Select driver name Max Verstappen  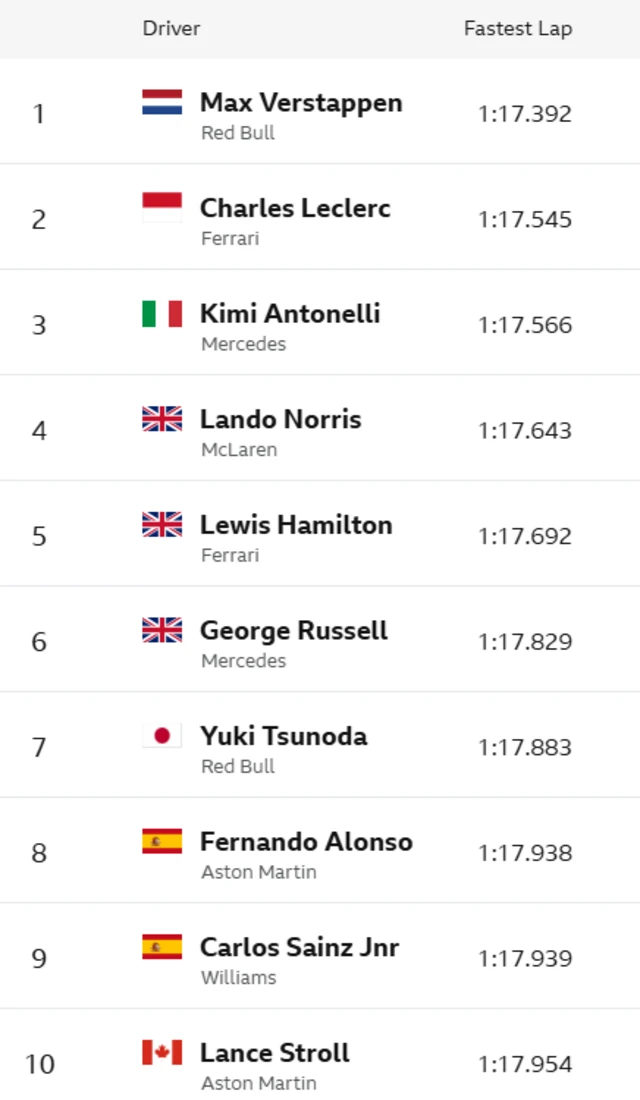click(x=301, y=102)
